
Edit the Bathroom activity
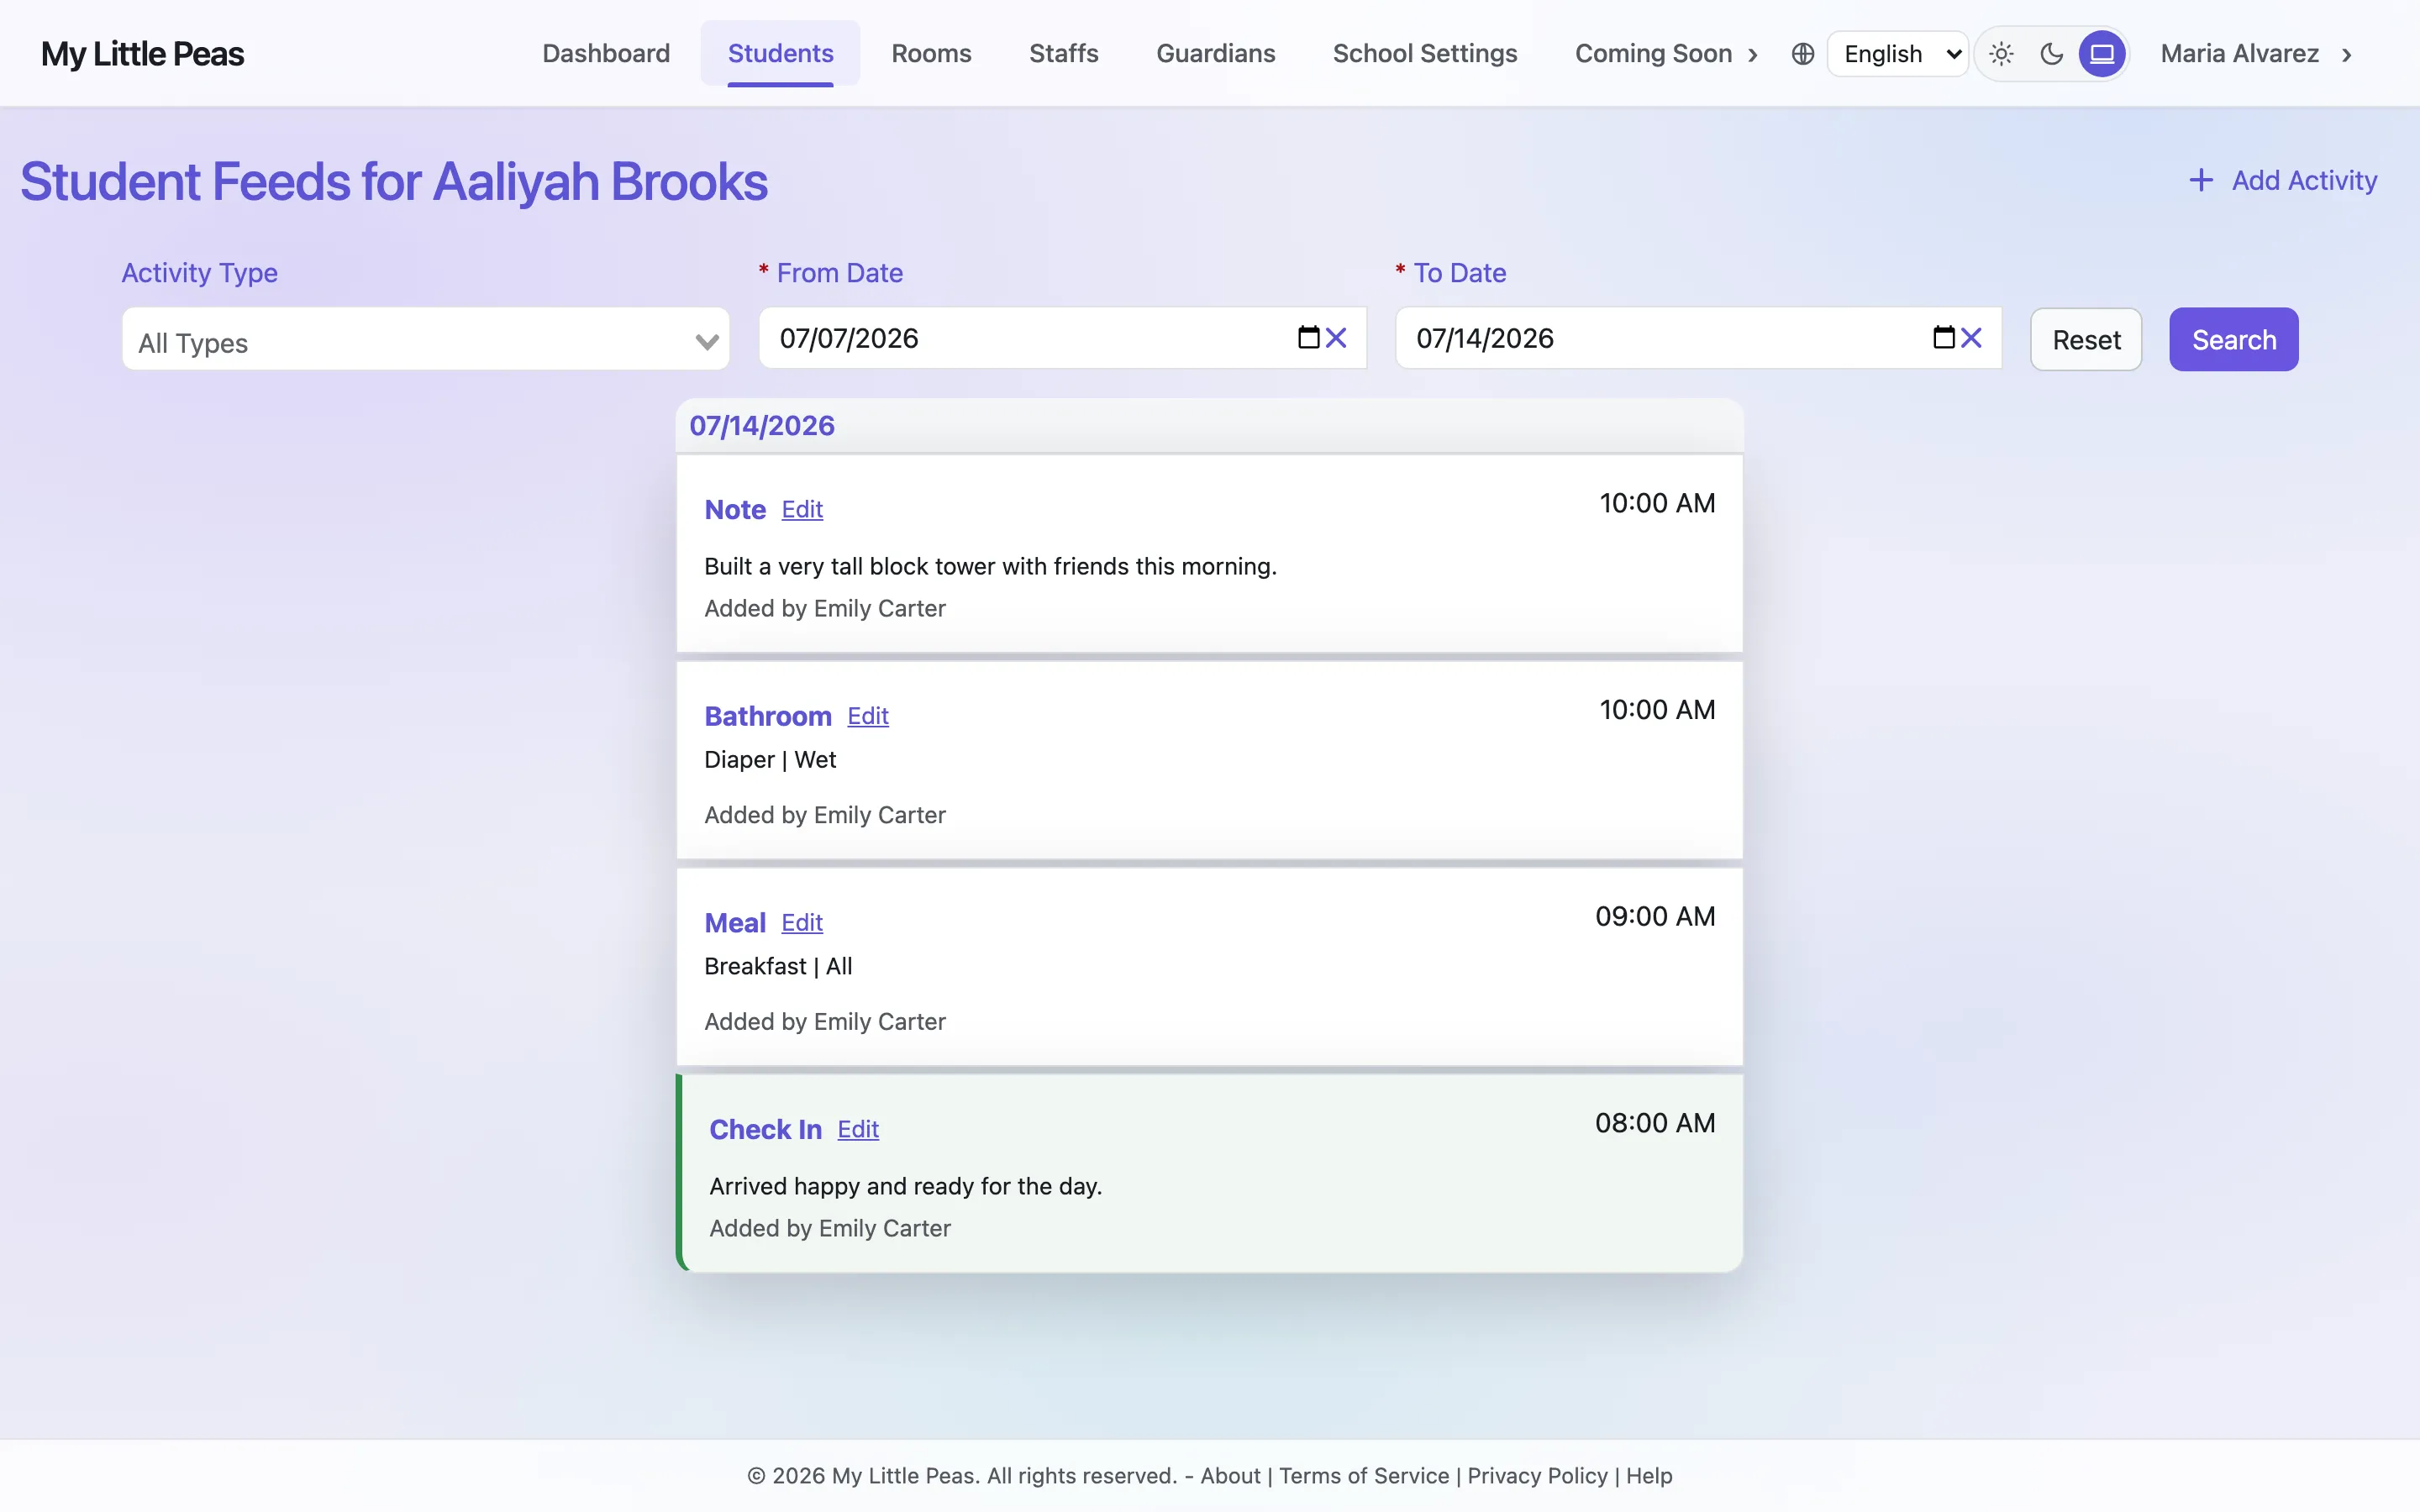867,716
